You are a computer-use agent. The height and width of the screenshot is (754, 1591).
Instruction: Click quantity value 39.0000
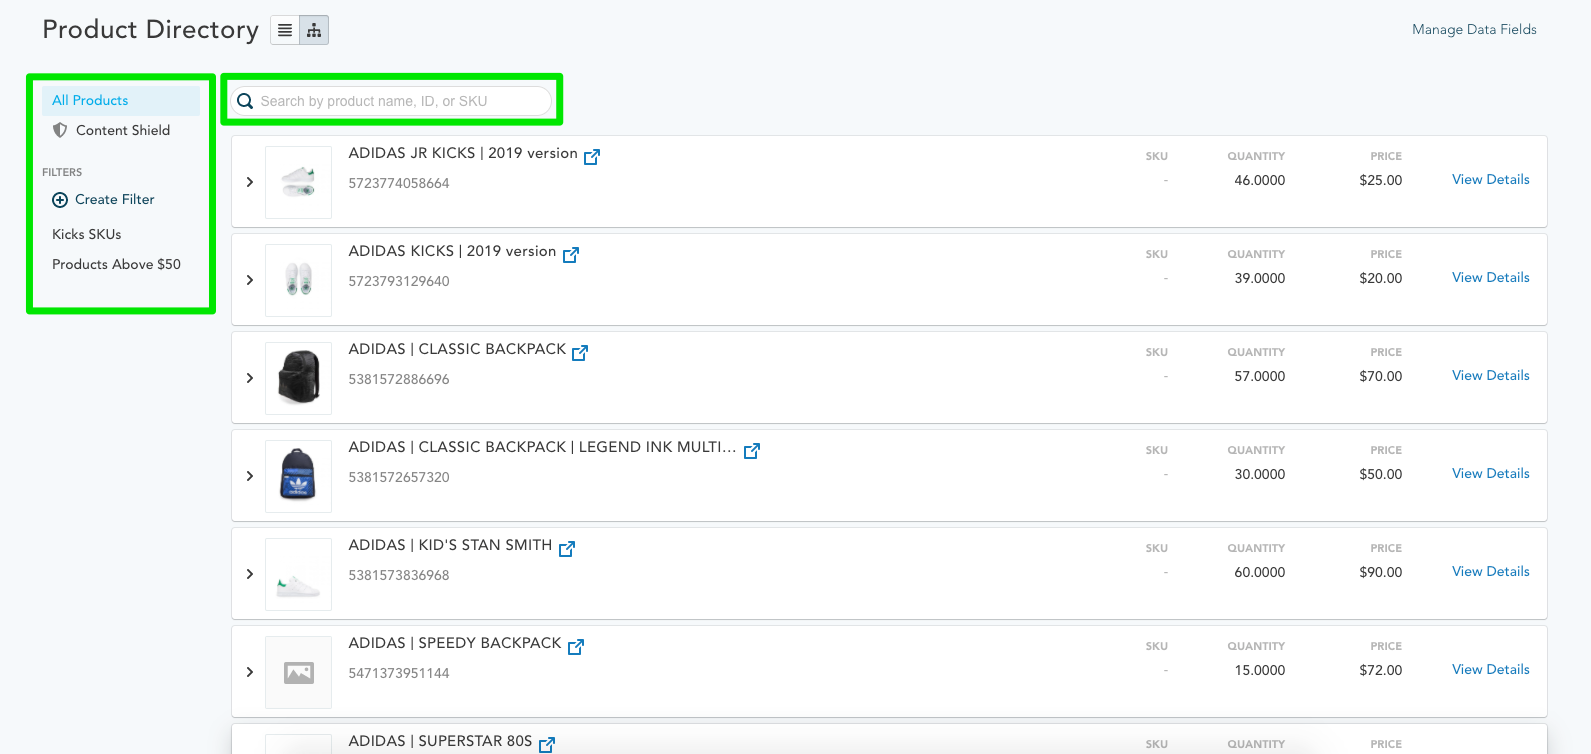pyautogui.click(x=1260, y=278)
